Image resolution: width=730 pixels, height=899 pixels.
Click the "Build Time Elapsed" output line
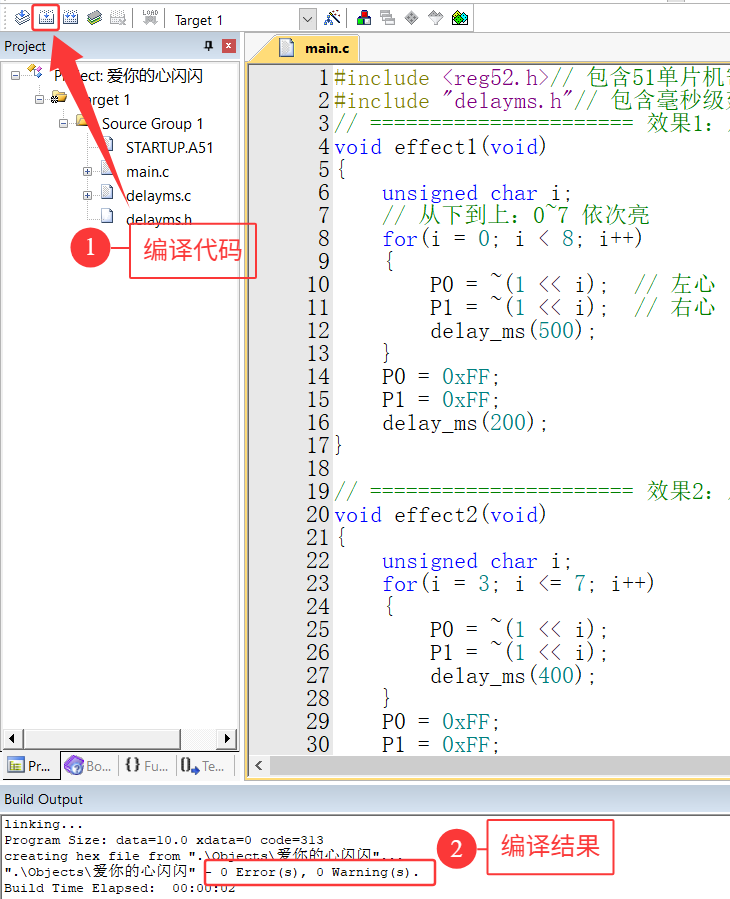(x=120, y=888)
